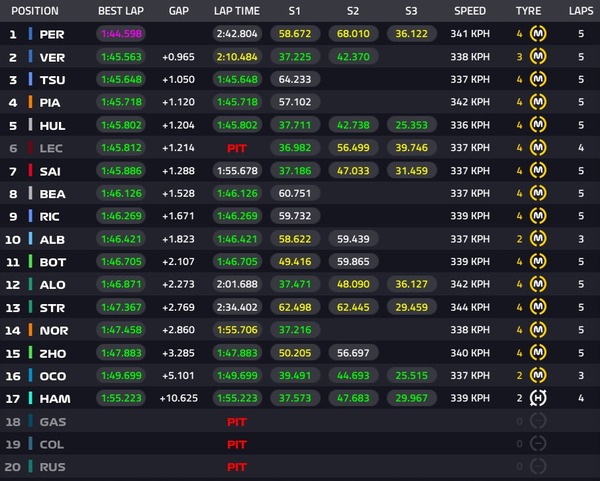Click Ocon's medium tyre icon
Screen dimensions: 600x481
(538, 375)
